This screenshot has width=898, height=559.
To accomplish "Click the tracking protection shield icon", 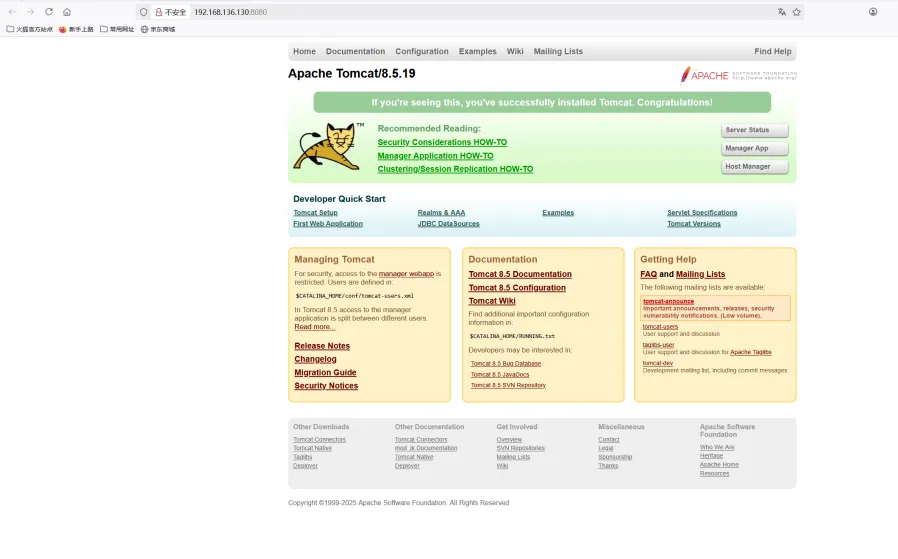I will point(144,12).
